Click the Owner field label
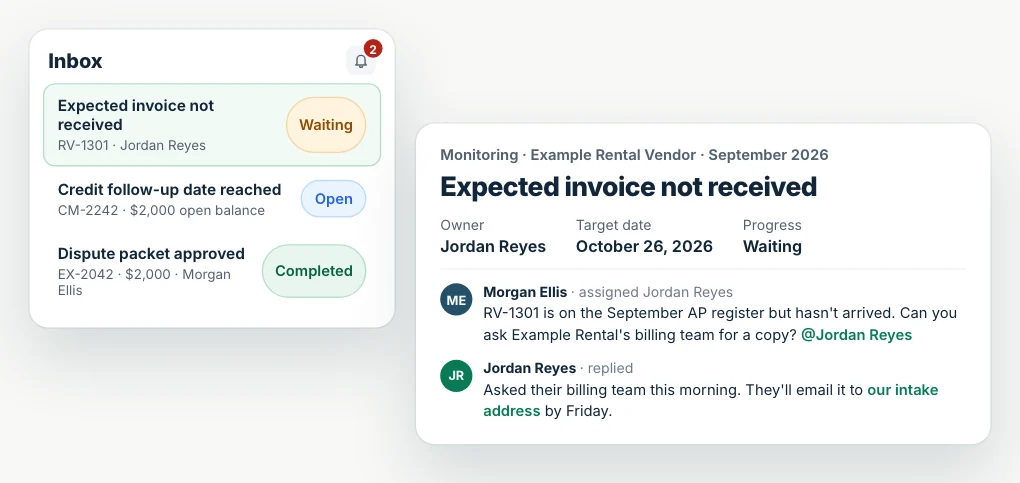Viewport: 1020px width, 483px height. click(x=463, y=225)
